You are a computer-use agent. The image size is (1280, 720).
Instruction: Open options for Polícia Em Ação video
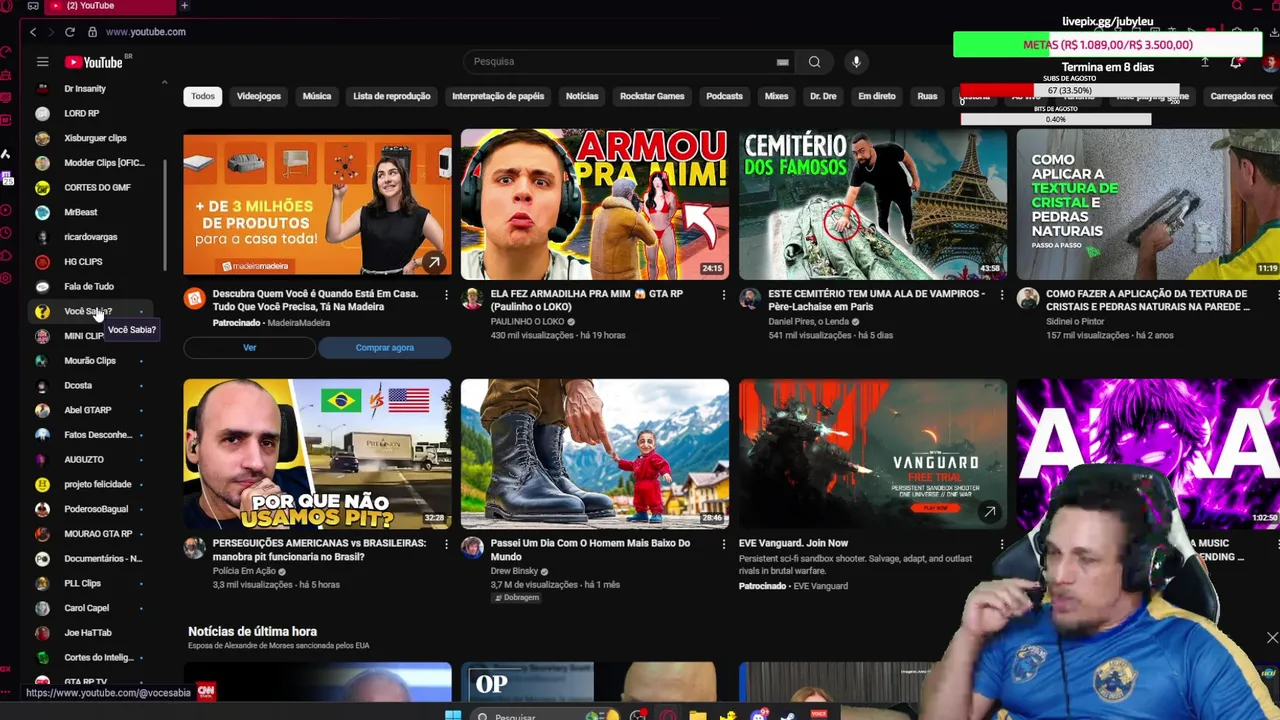click(446, 545)
